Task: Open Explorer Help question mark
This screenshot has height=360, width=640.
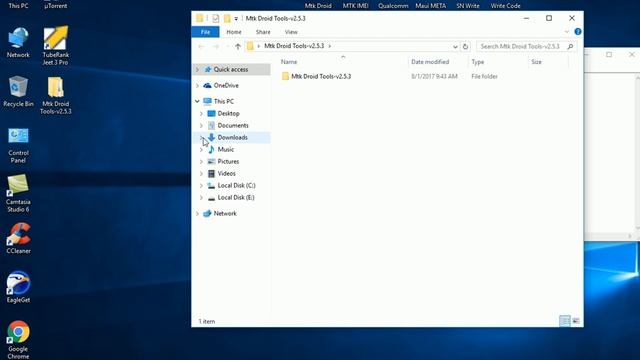Action: [578, 31]
